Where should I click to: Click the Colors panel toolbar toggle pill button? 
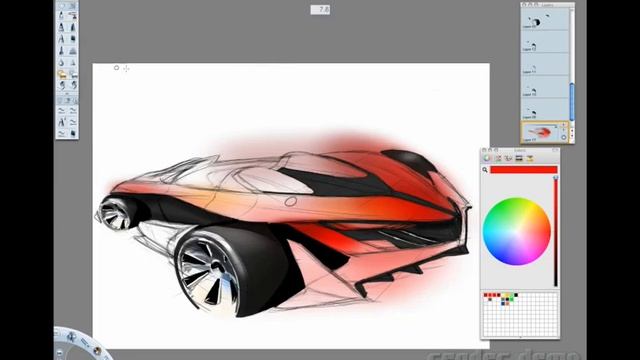click(555, 150)
